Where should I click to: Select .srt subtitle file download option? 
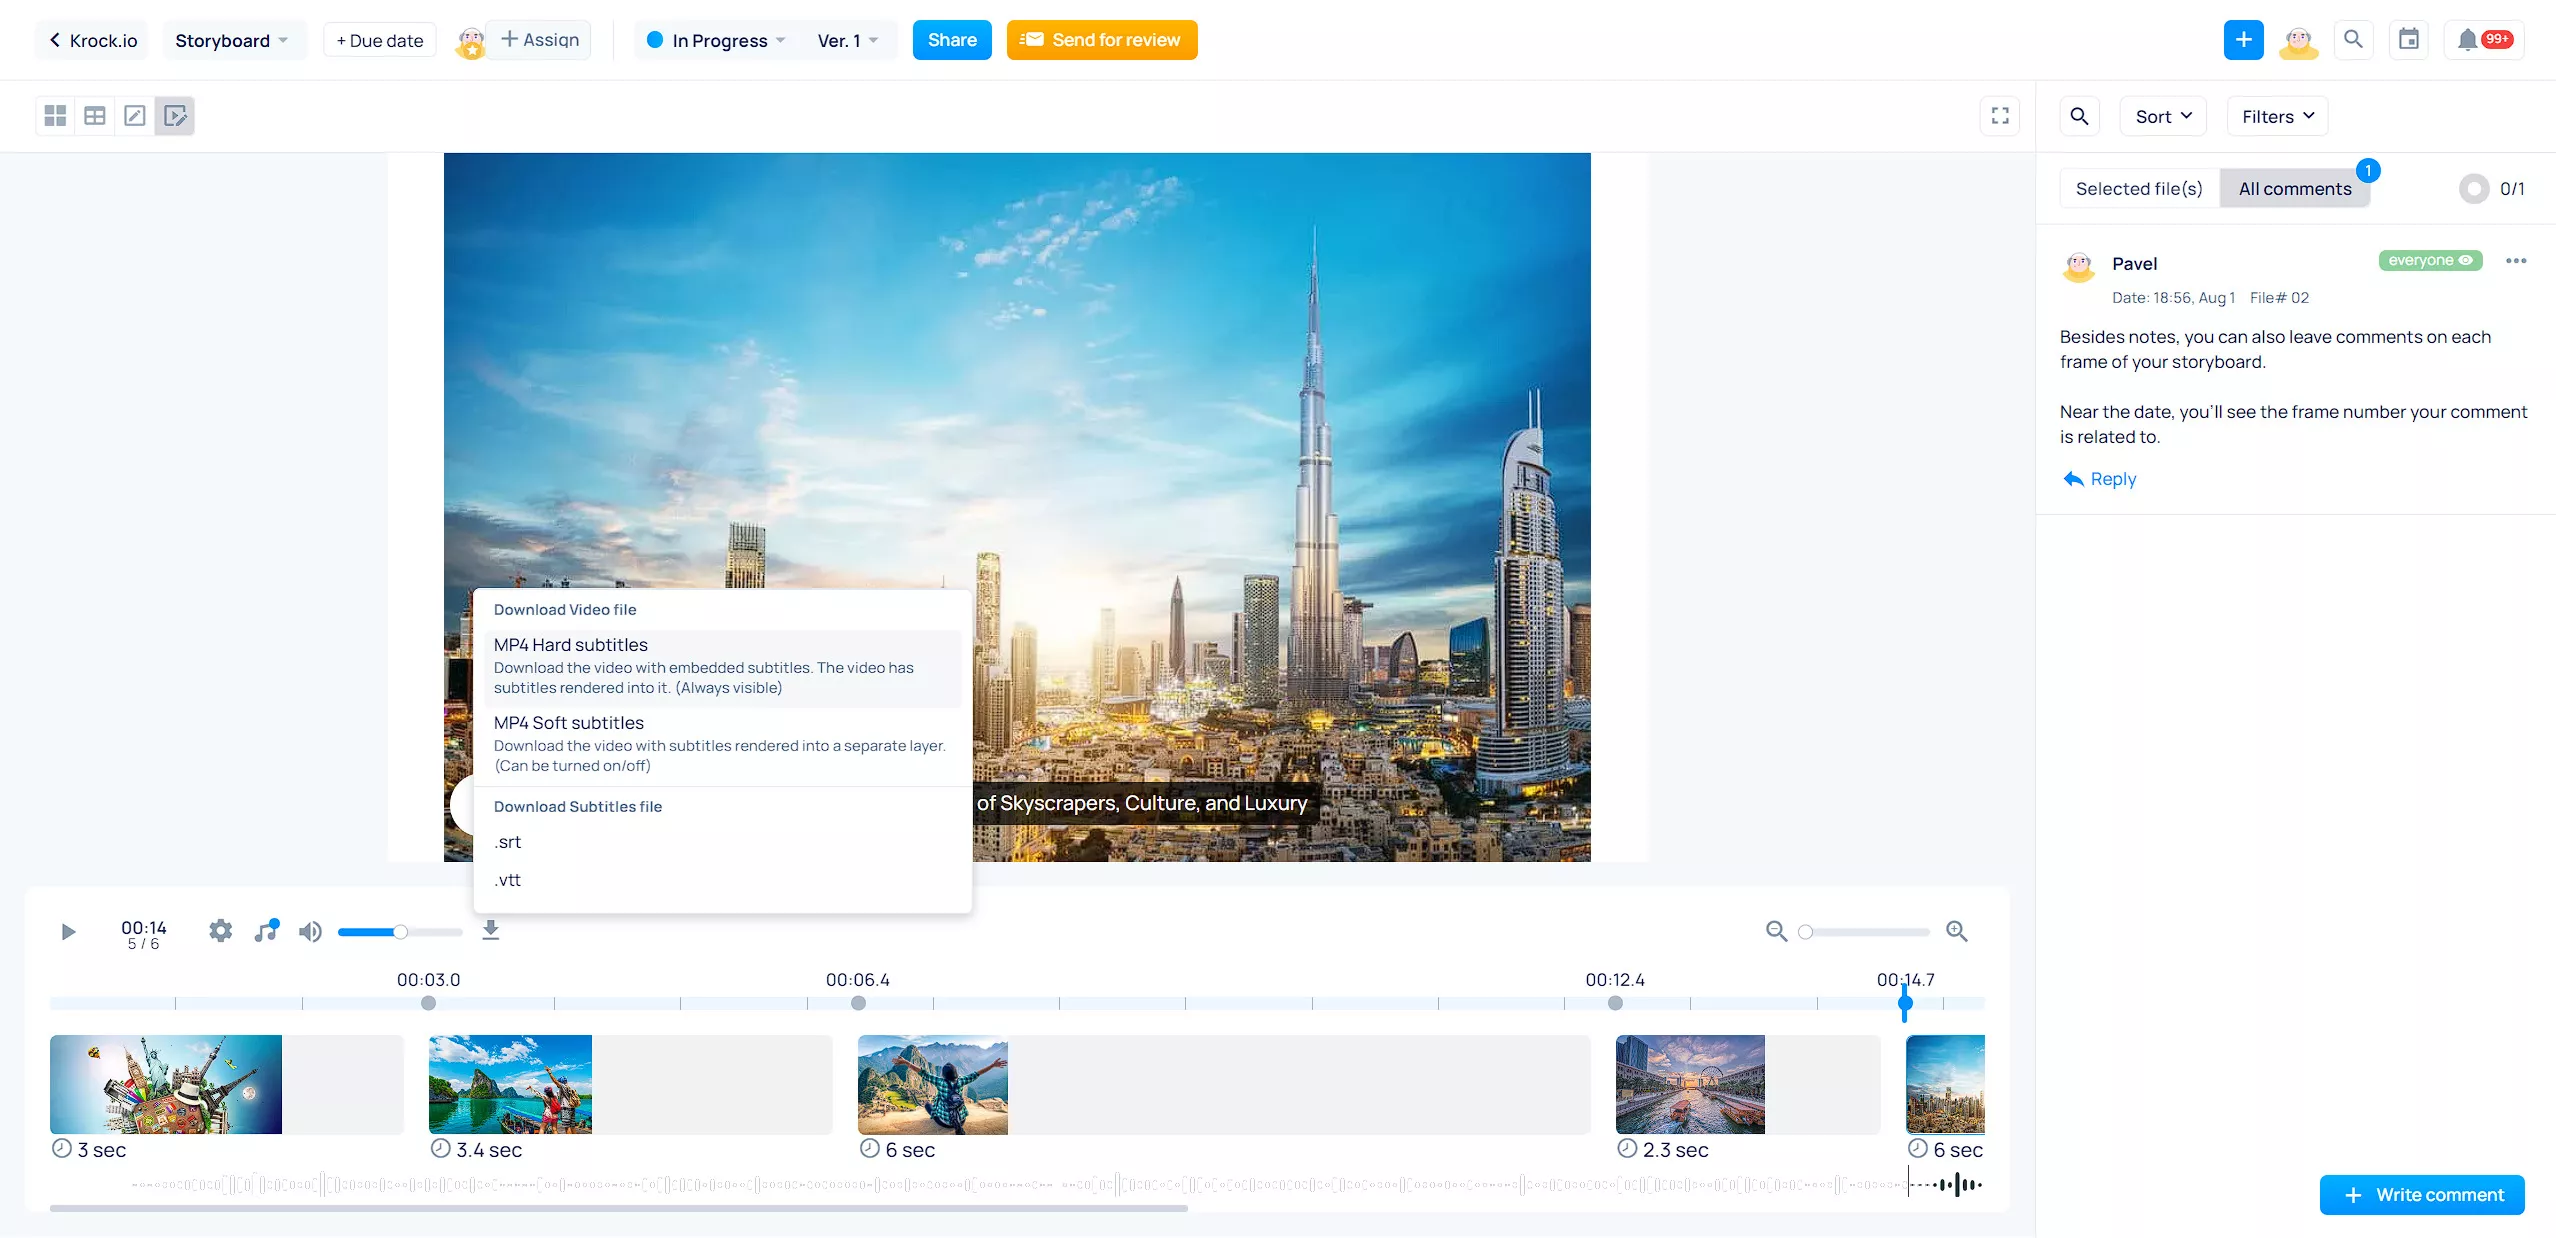[505, 842]
